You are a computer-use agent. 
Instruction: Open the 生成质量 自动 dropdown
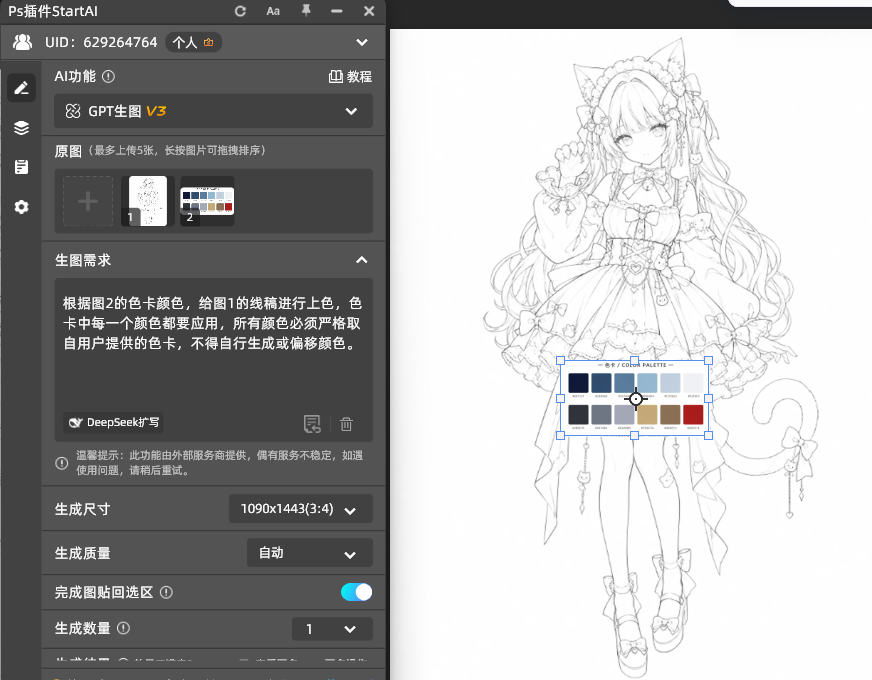click(310, 553)
